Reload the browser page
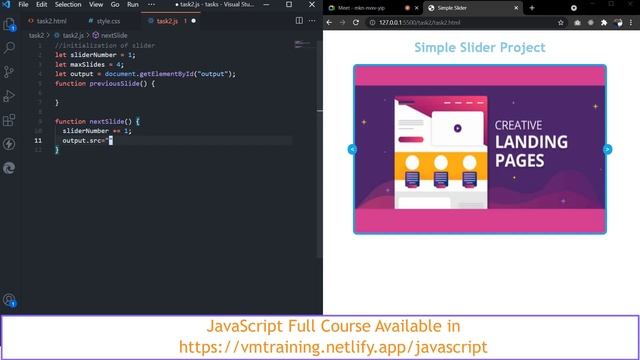Screen dimensions: 640x360 (x=356, y=22)
